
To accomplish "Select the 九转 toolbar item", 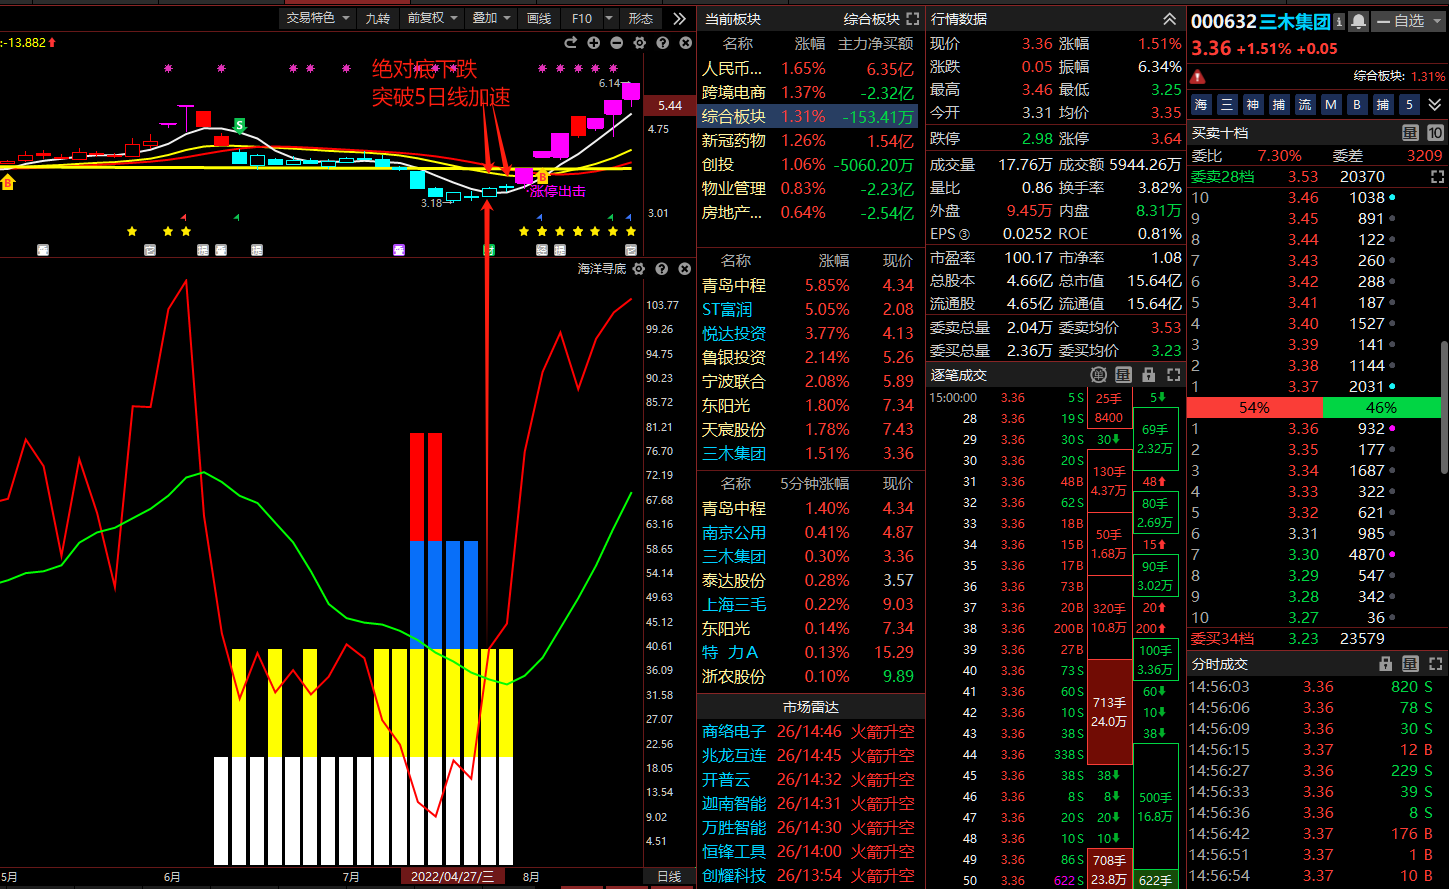I will click(x=377, y=18).
